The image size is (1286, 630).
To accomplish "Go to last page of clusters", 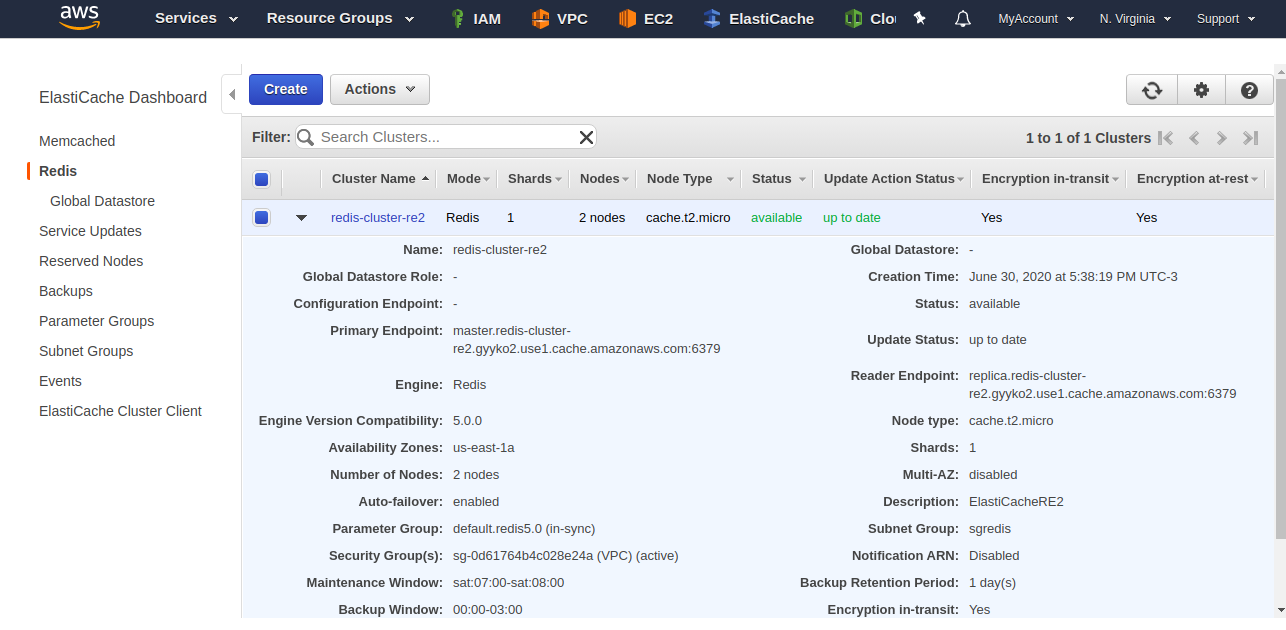I will (x=1250, y=138).
